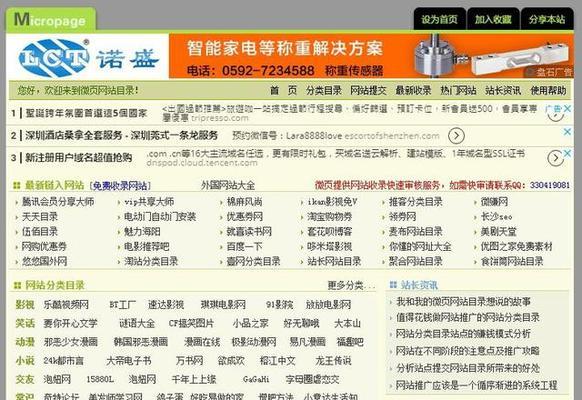This screenshot has height=400, width=582.
Task: Open the BT工厂 link
Action: tap(122, 305)
